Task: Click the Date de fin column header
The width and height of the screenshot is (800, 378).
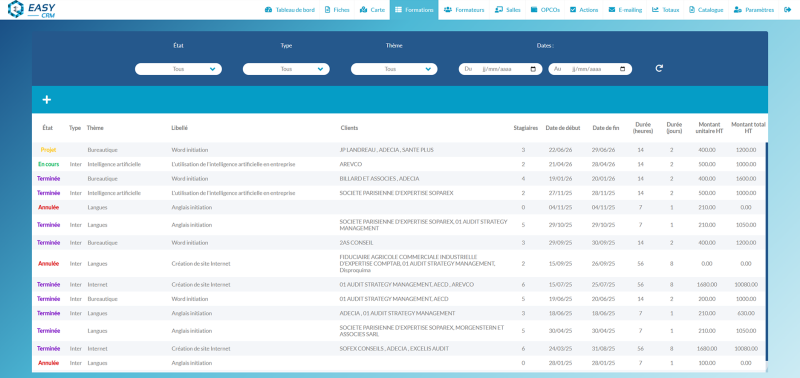Action: pyautogui.click(x=606, y=128)
